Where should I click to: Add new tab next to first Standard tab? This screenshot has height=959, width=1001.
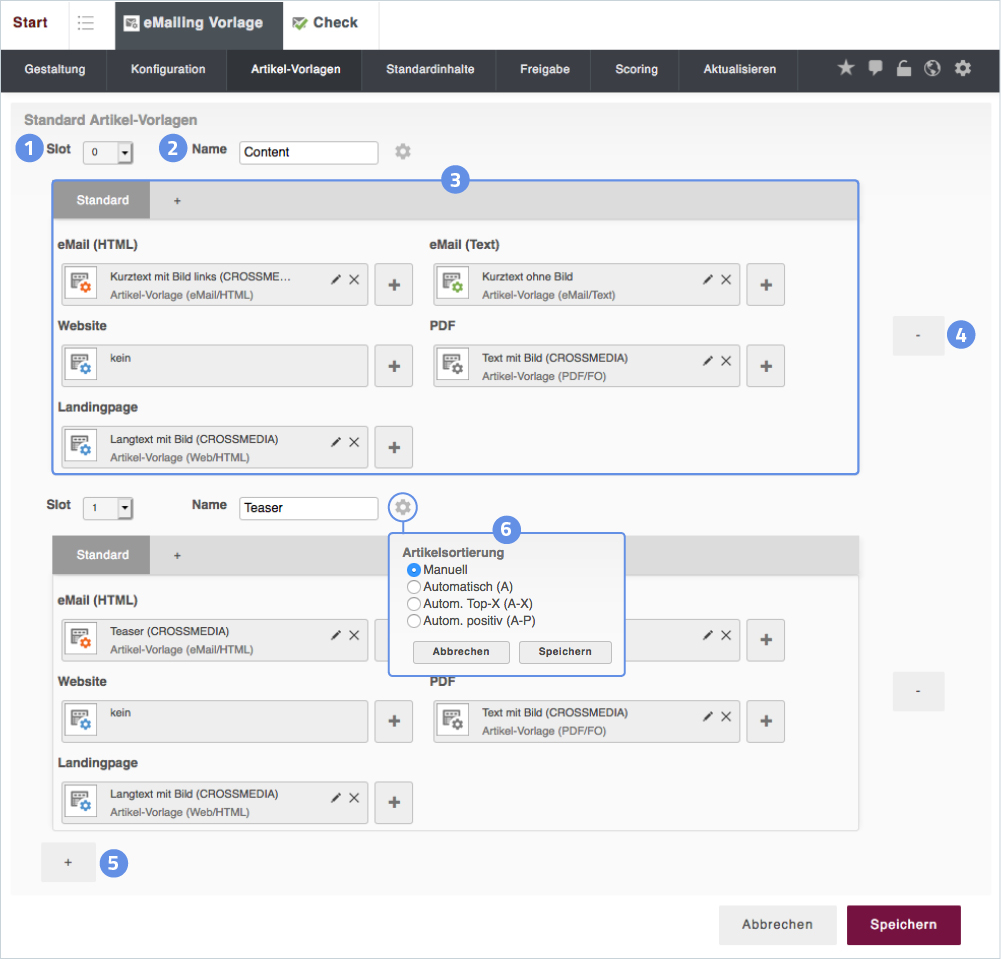tap(177, 200)
